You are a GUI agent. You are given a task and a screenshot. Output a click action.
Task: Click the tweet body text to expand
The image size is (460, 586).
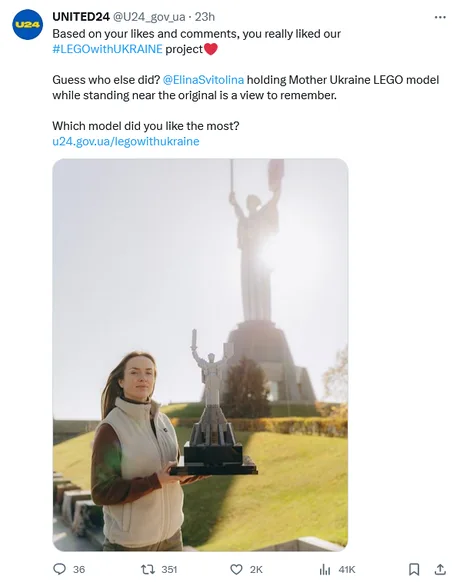click(x=246, y=87)
